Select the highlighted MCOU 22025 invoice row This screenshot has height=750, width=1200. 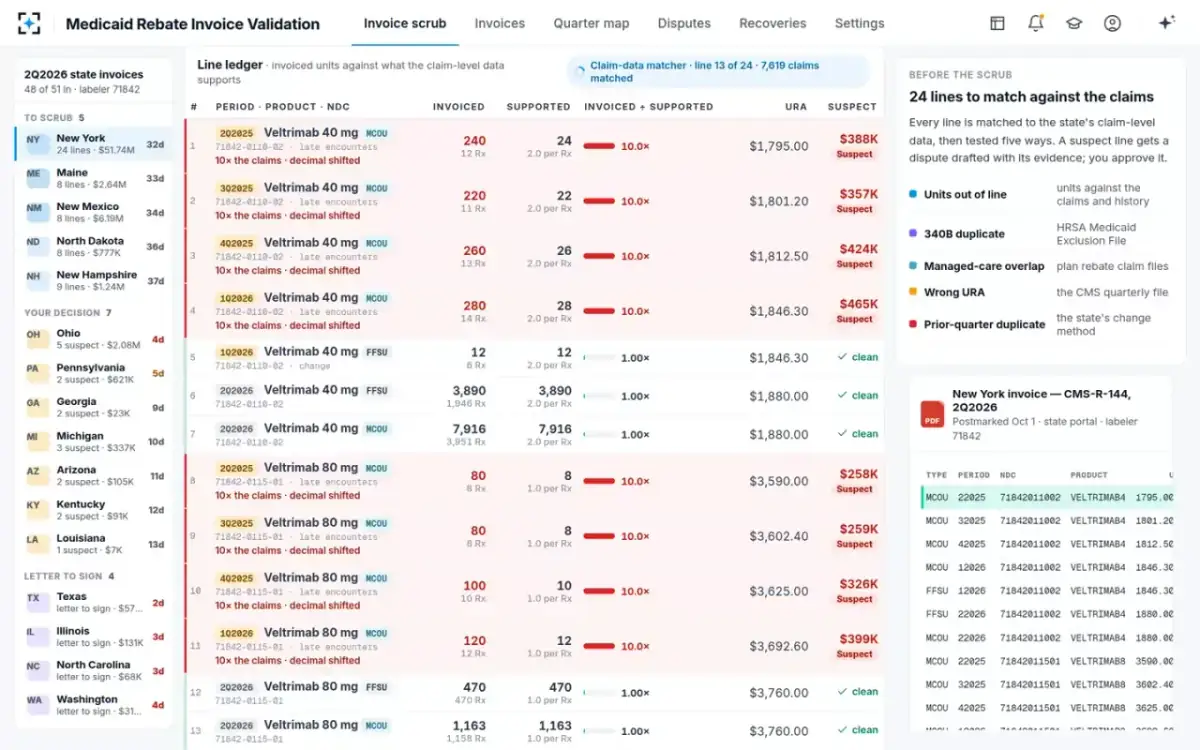click(x=1045, y=497)
